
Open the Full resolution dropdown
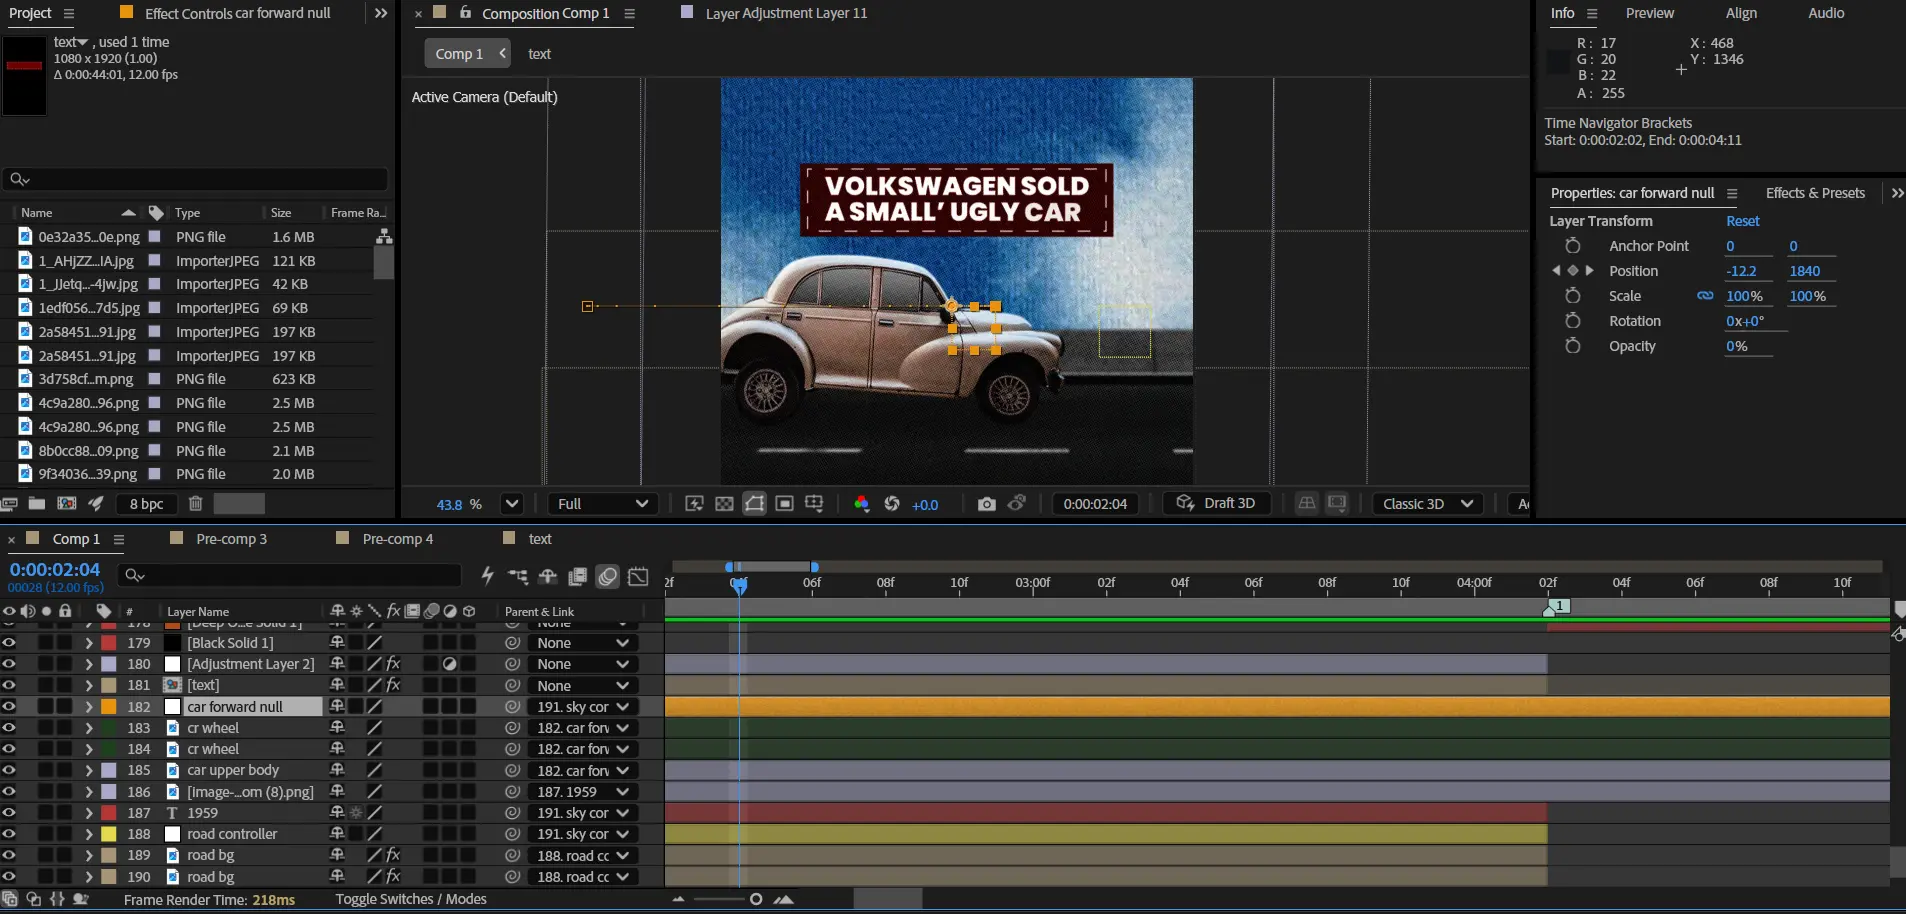pos(602,504)
